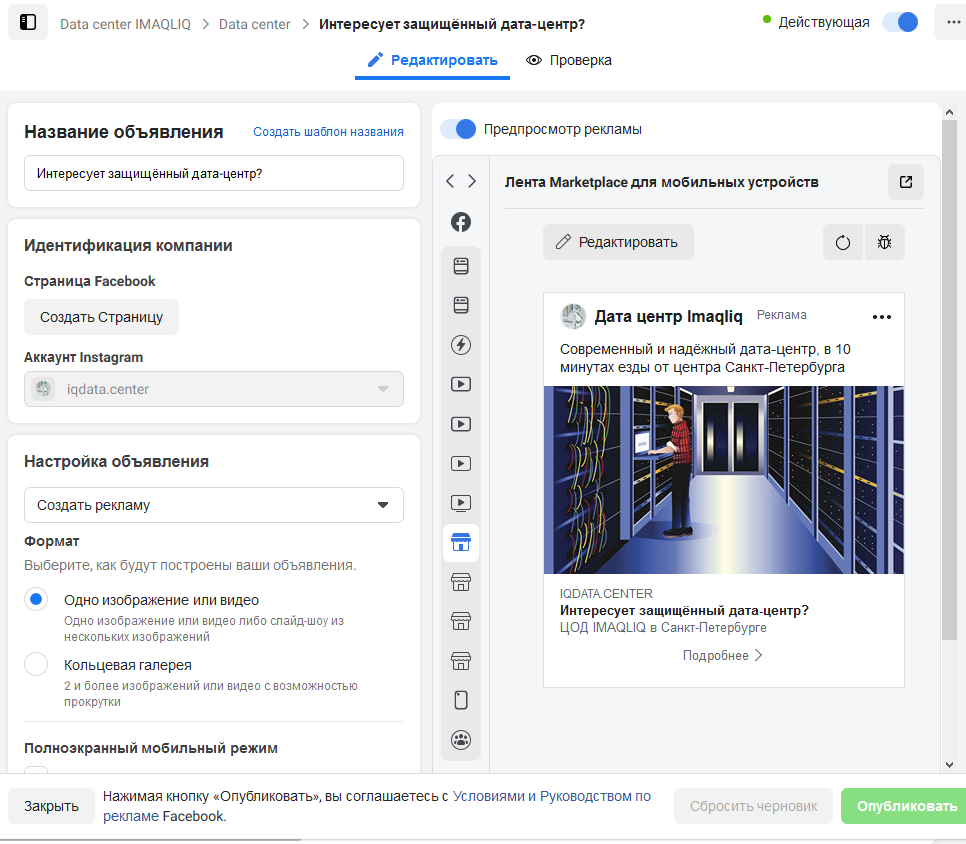Toggle the Действующая ad status switch
966x844 pixels.
[900, 22]
